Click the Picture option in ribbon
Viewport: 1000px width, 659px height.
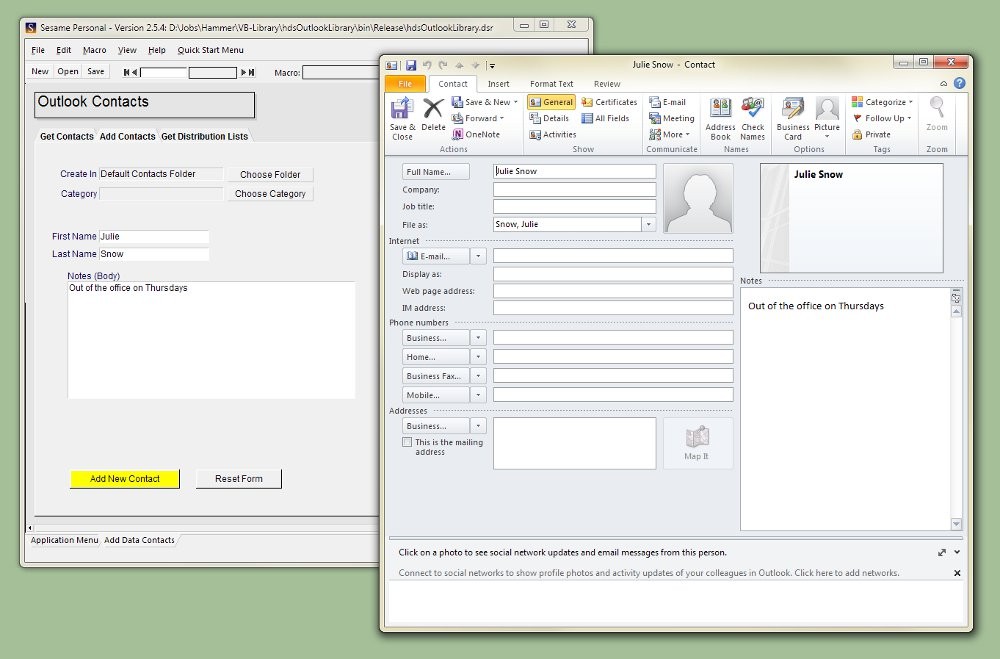point(827,119)
